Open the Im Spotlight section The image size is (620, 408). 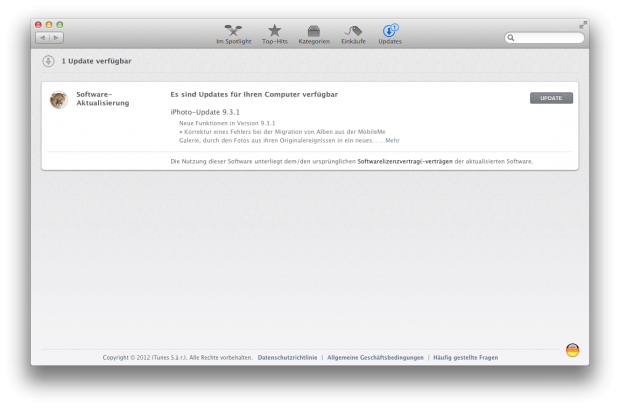233,34
